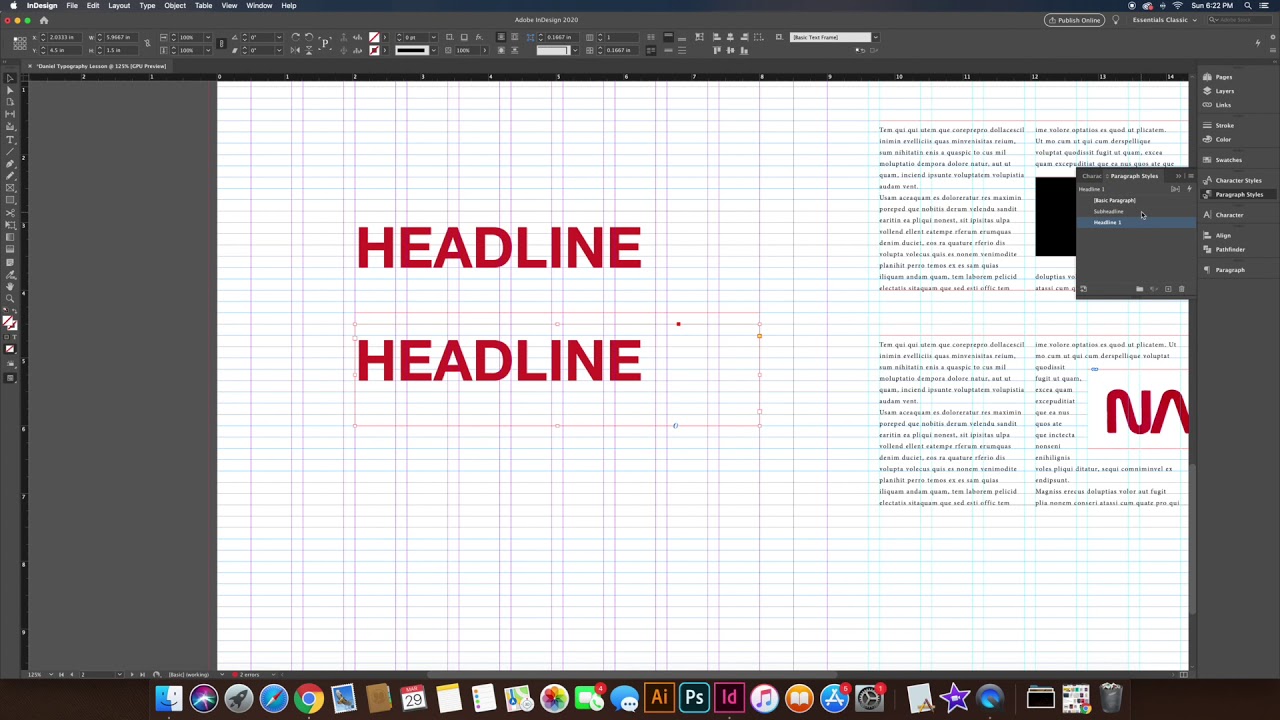The height and width of the screenshot is (720, 1280).
Task: Switch to the Character Styles tab
Action: 1091,176
